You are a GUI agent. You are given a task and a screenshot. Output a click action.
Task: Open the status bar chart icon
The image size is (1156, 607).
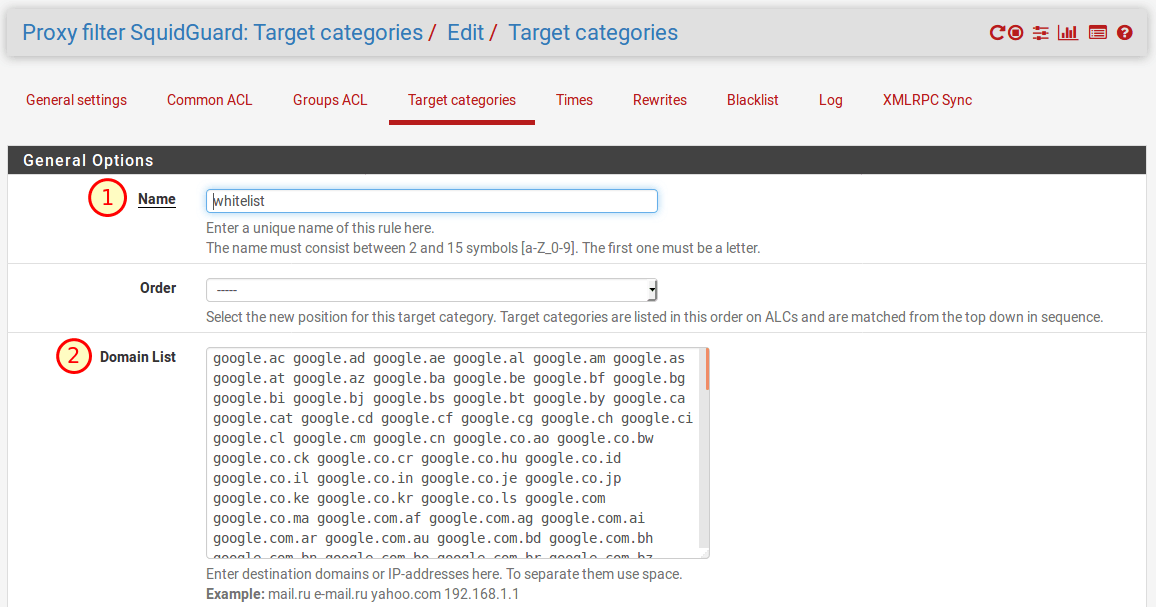[x=1068, y=33]
